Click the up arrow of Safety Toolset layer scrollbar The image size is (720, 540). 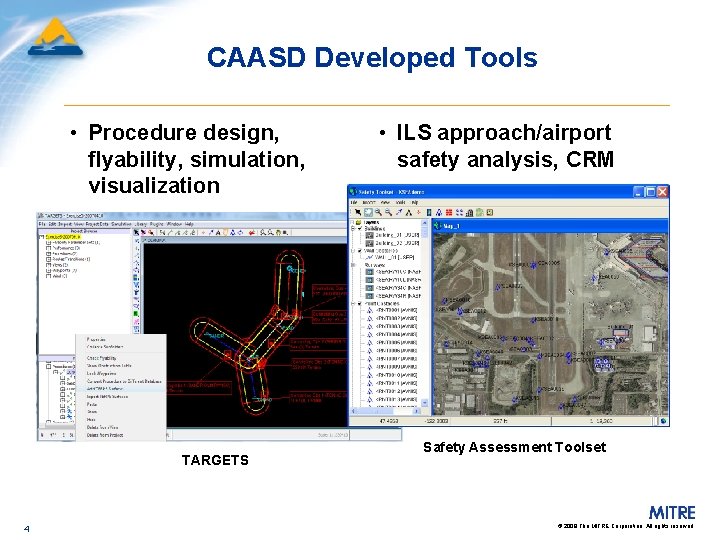pos(425,223)
